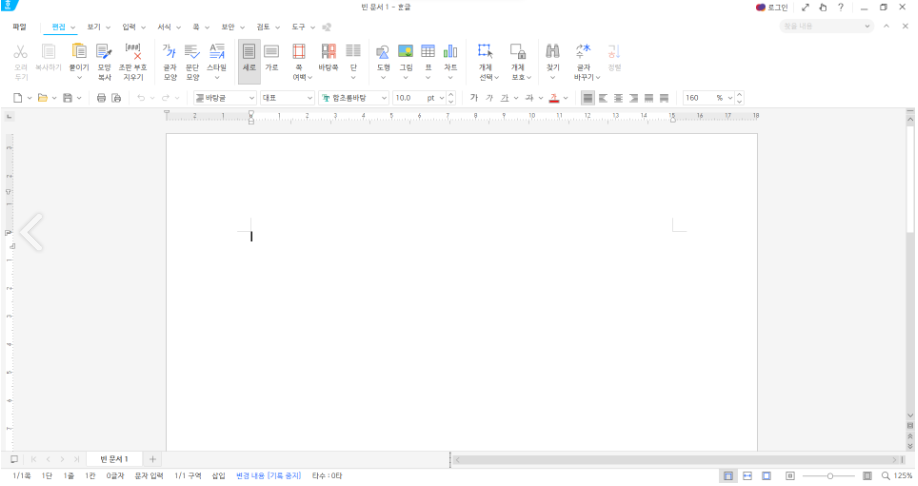Viewport: 918px width, 486px height.
Task: Click 삽입 insert mode in status bar
Action: coord(218,475)
